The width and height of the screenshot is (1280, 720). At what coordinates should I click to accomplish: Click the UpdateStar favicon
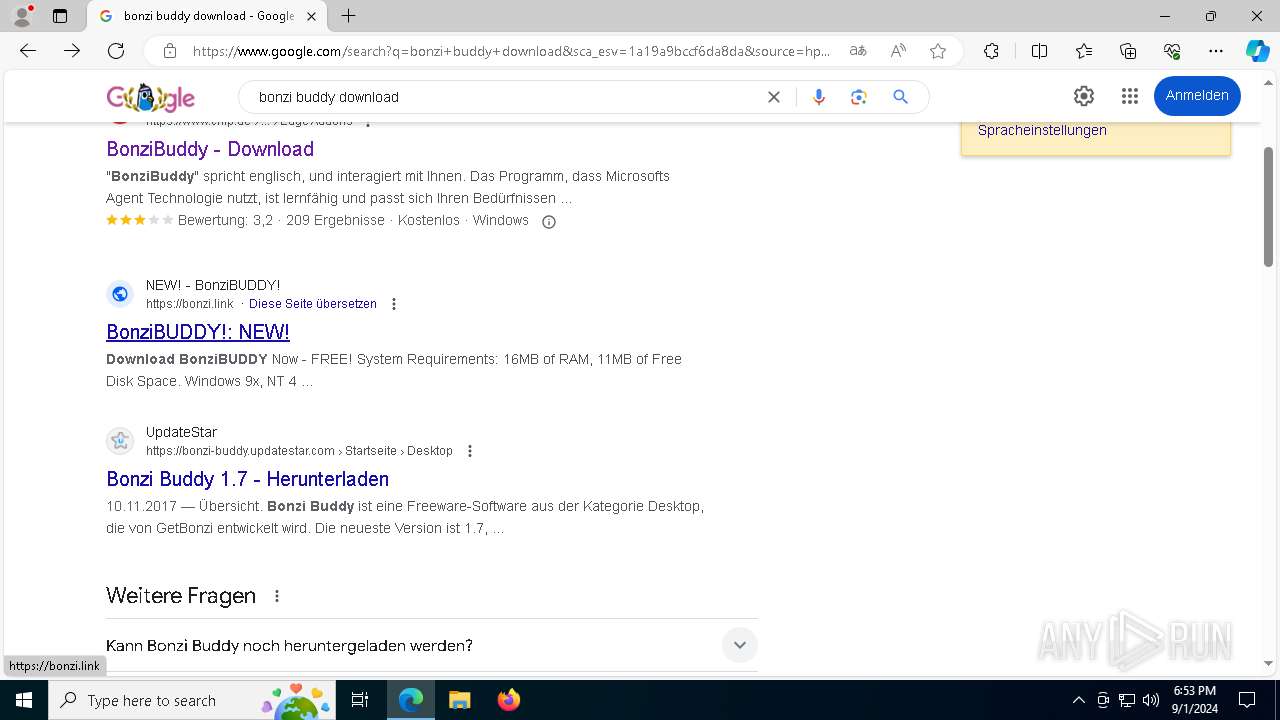point(120,441)
